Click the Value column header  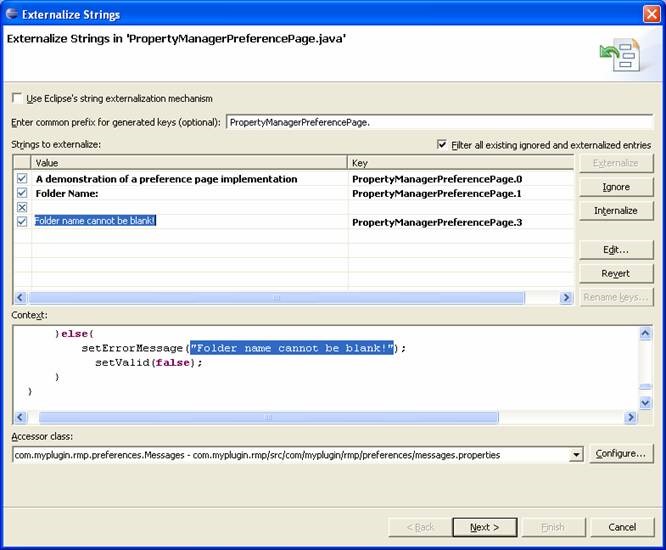pyautogui.click(x=189, y=163)
